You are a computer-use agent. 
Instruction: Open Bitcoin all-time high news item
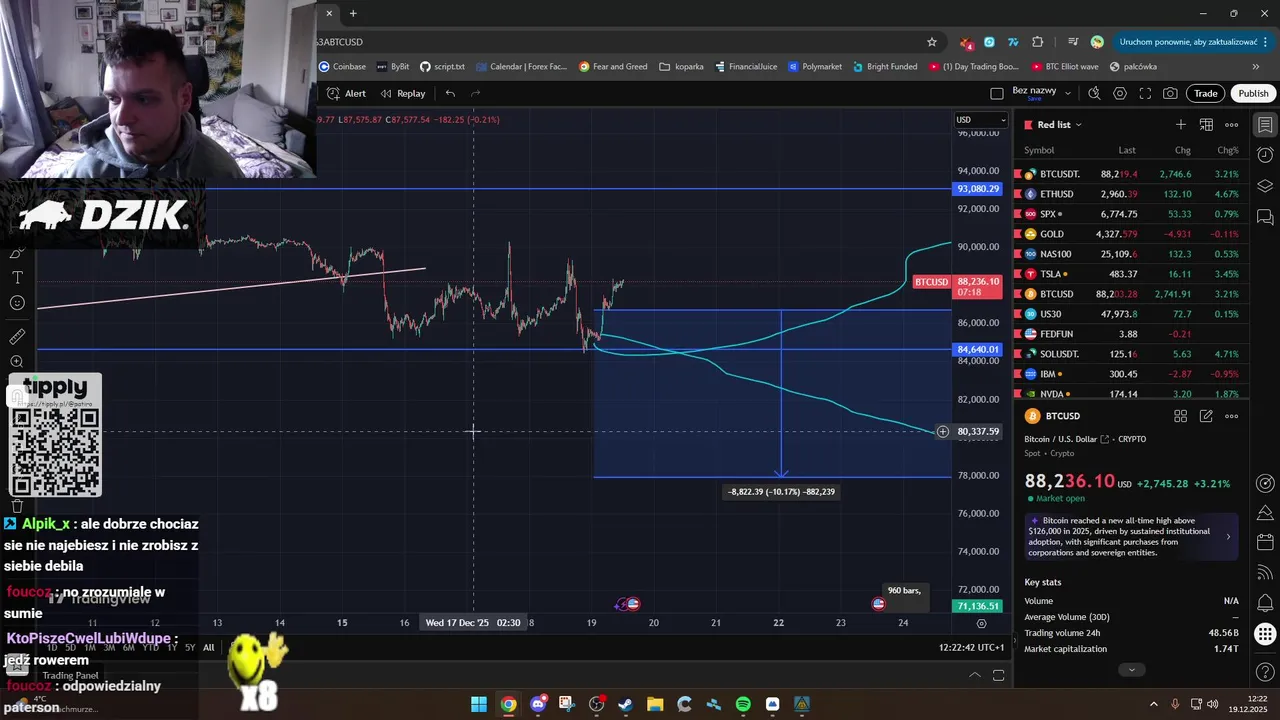tap(1131, 536)
